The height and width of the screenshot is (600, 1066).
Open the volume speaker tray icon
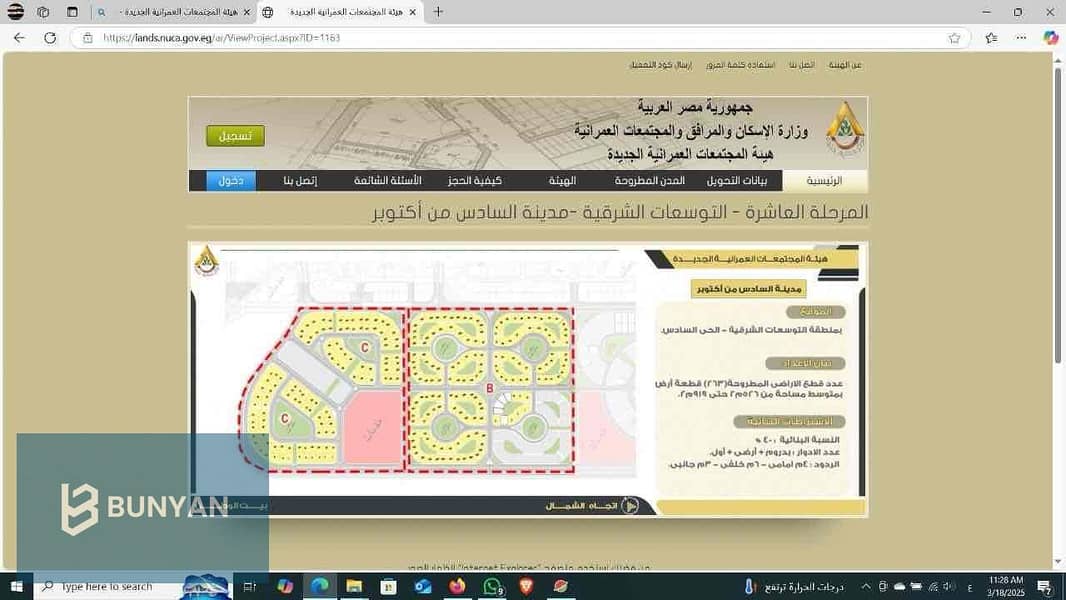(x=949, y=586)
